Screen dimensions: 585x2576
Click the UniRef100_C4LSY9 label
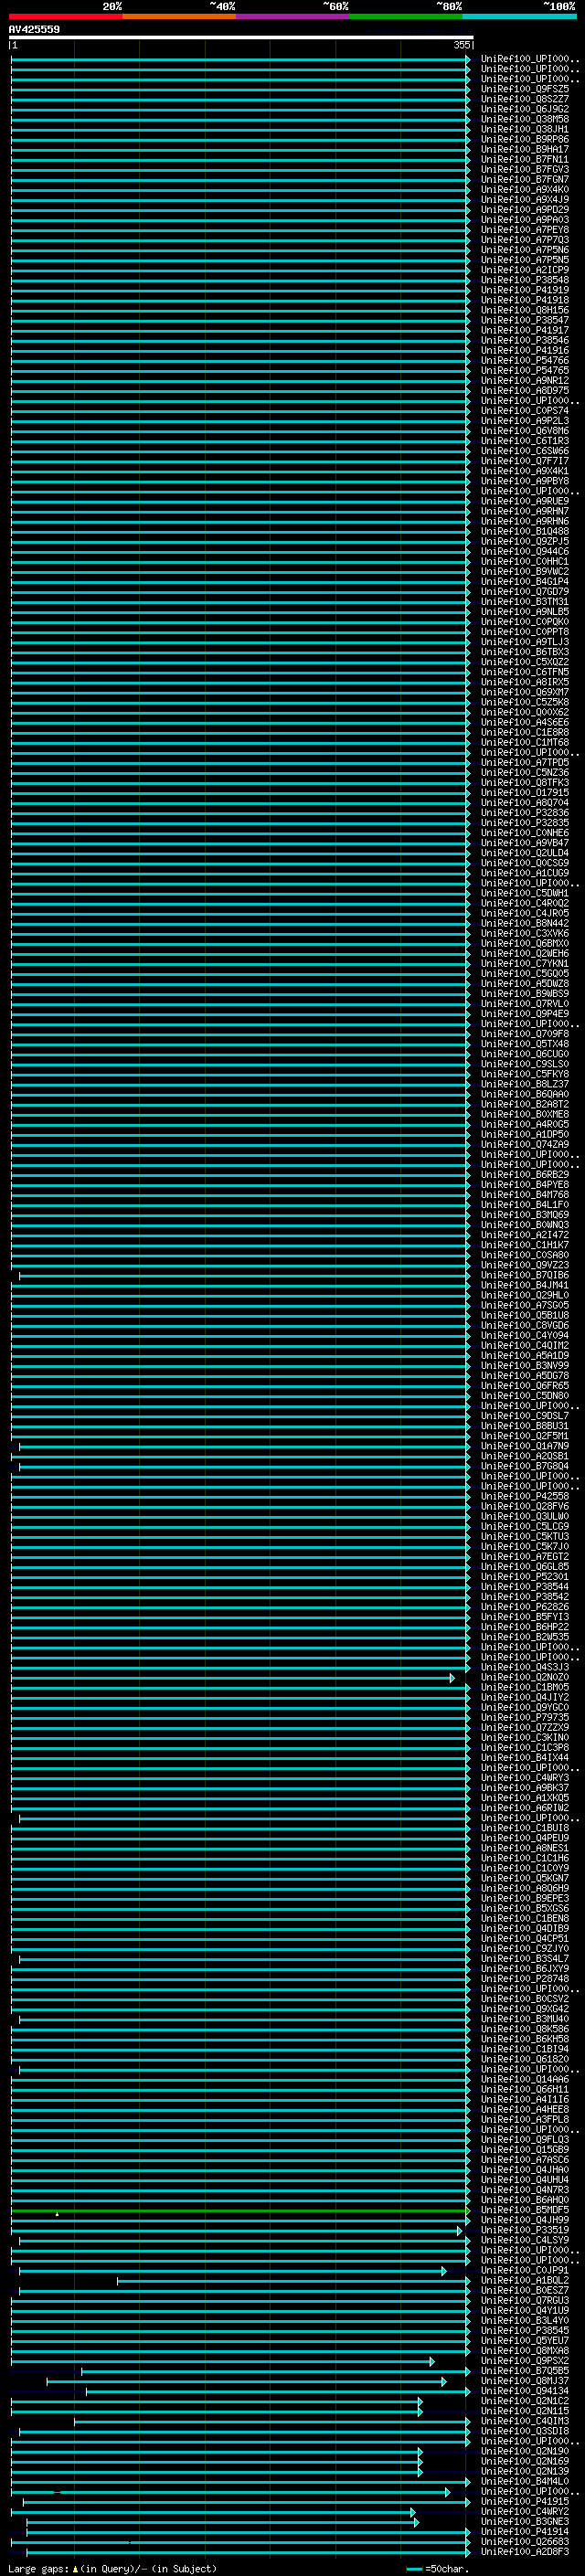coord(525,2240)
